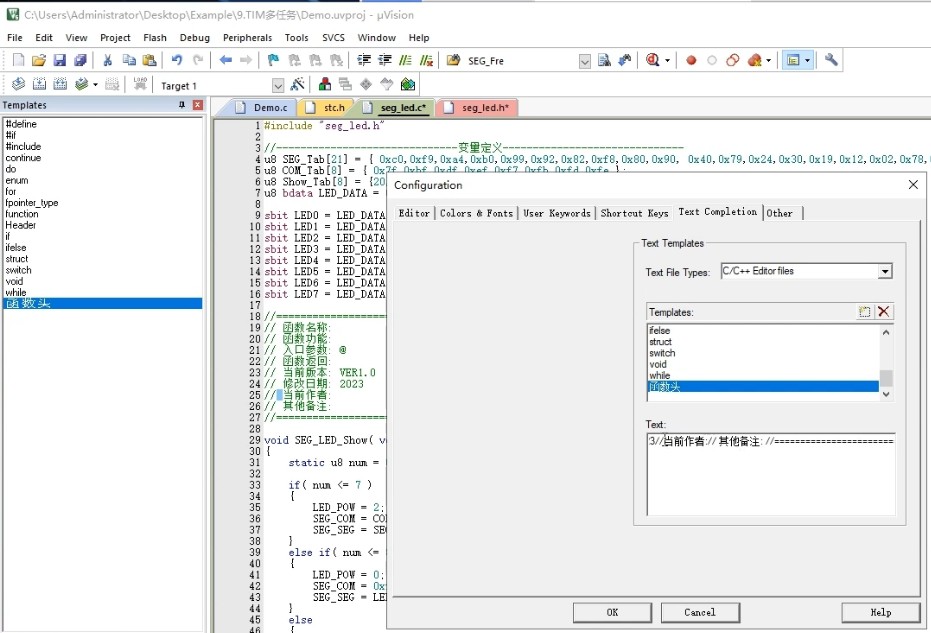The width and height of the screenshot is (931, 633).
Task: Open the Project menu
Action: pos(115,37)
